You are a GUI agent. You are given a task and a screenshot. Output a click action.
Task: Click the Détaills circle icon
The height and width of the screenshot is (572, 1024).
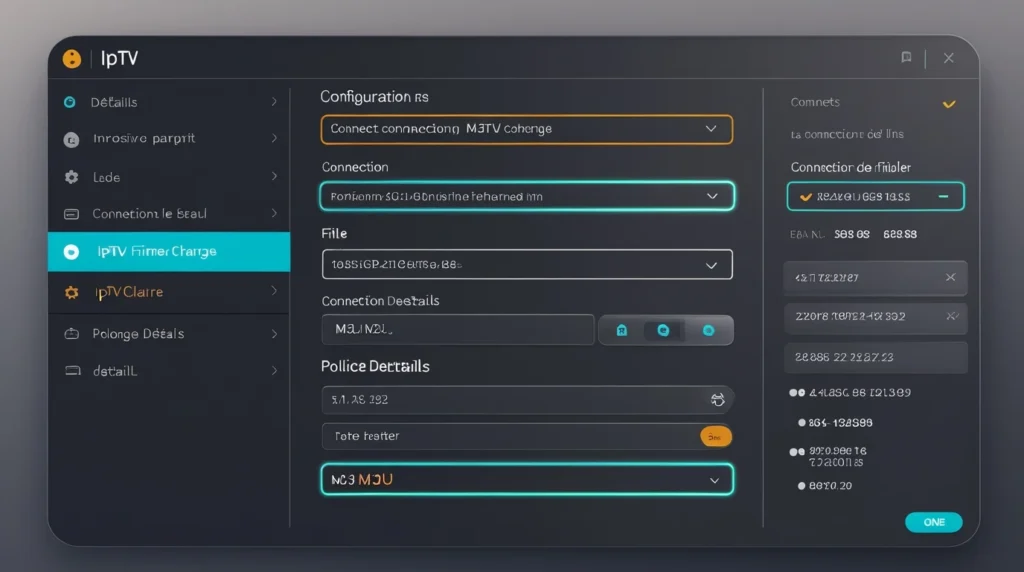70,102
